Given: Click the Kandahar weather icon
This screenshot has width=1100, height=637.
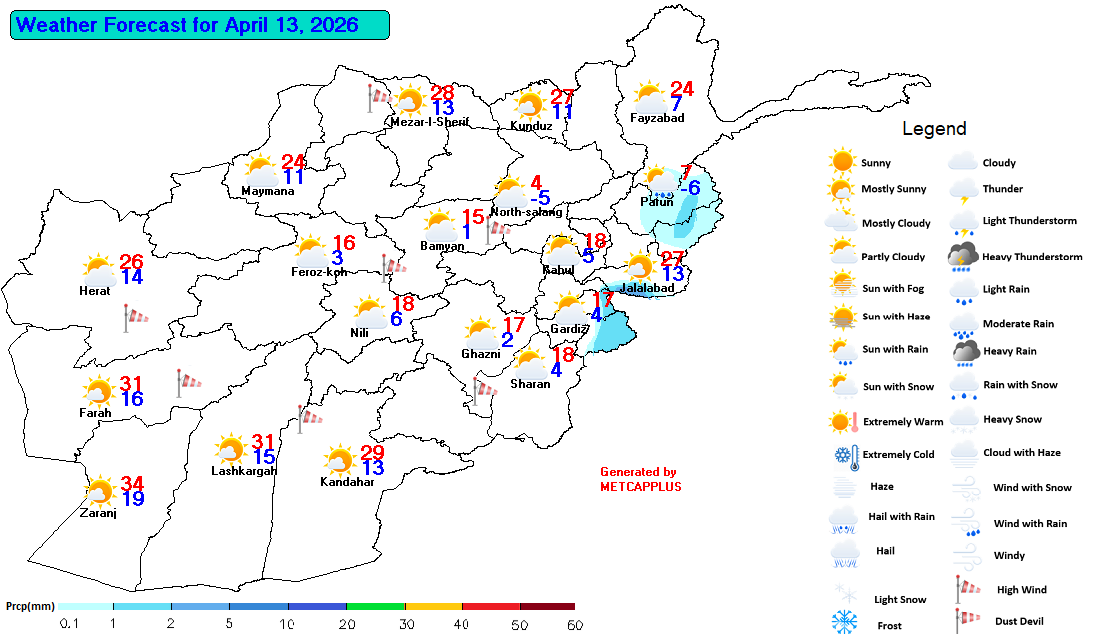Looking at the screenshot, I should click(x=340, y=461).
